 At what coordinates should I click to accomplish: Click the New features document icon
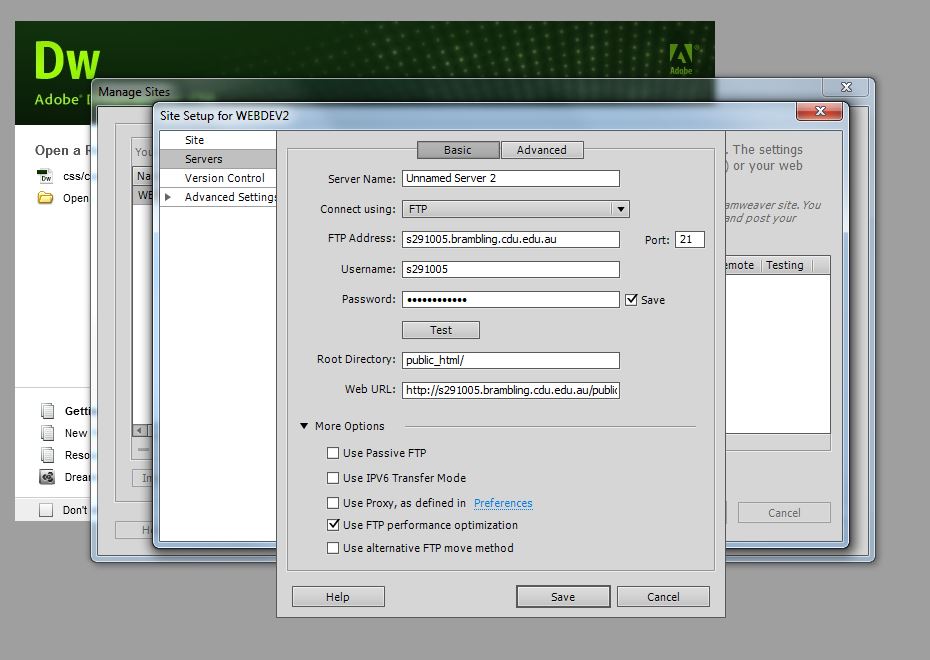pos(47,433)
